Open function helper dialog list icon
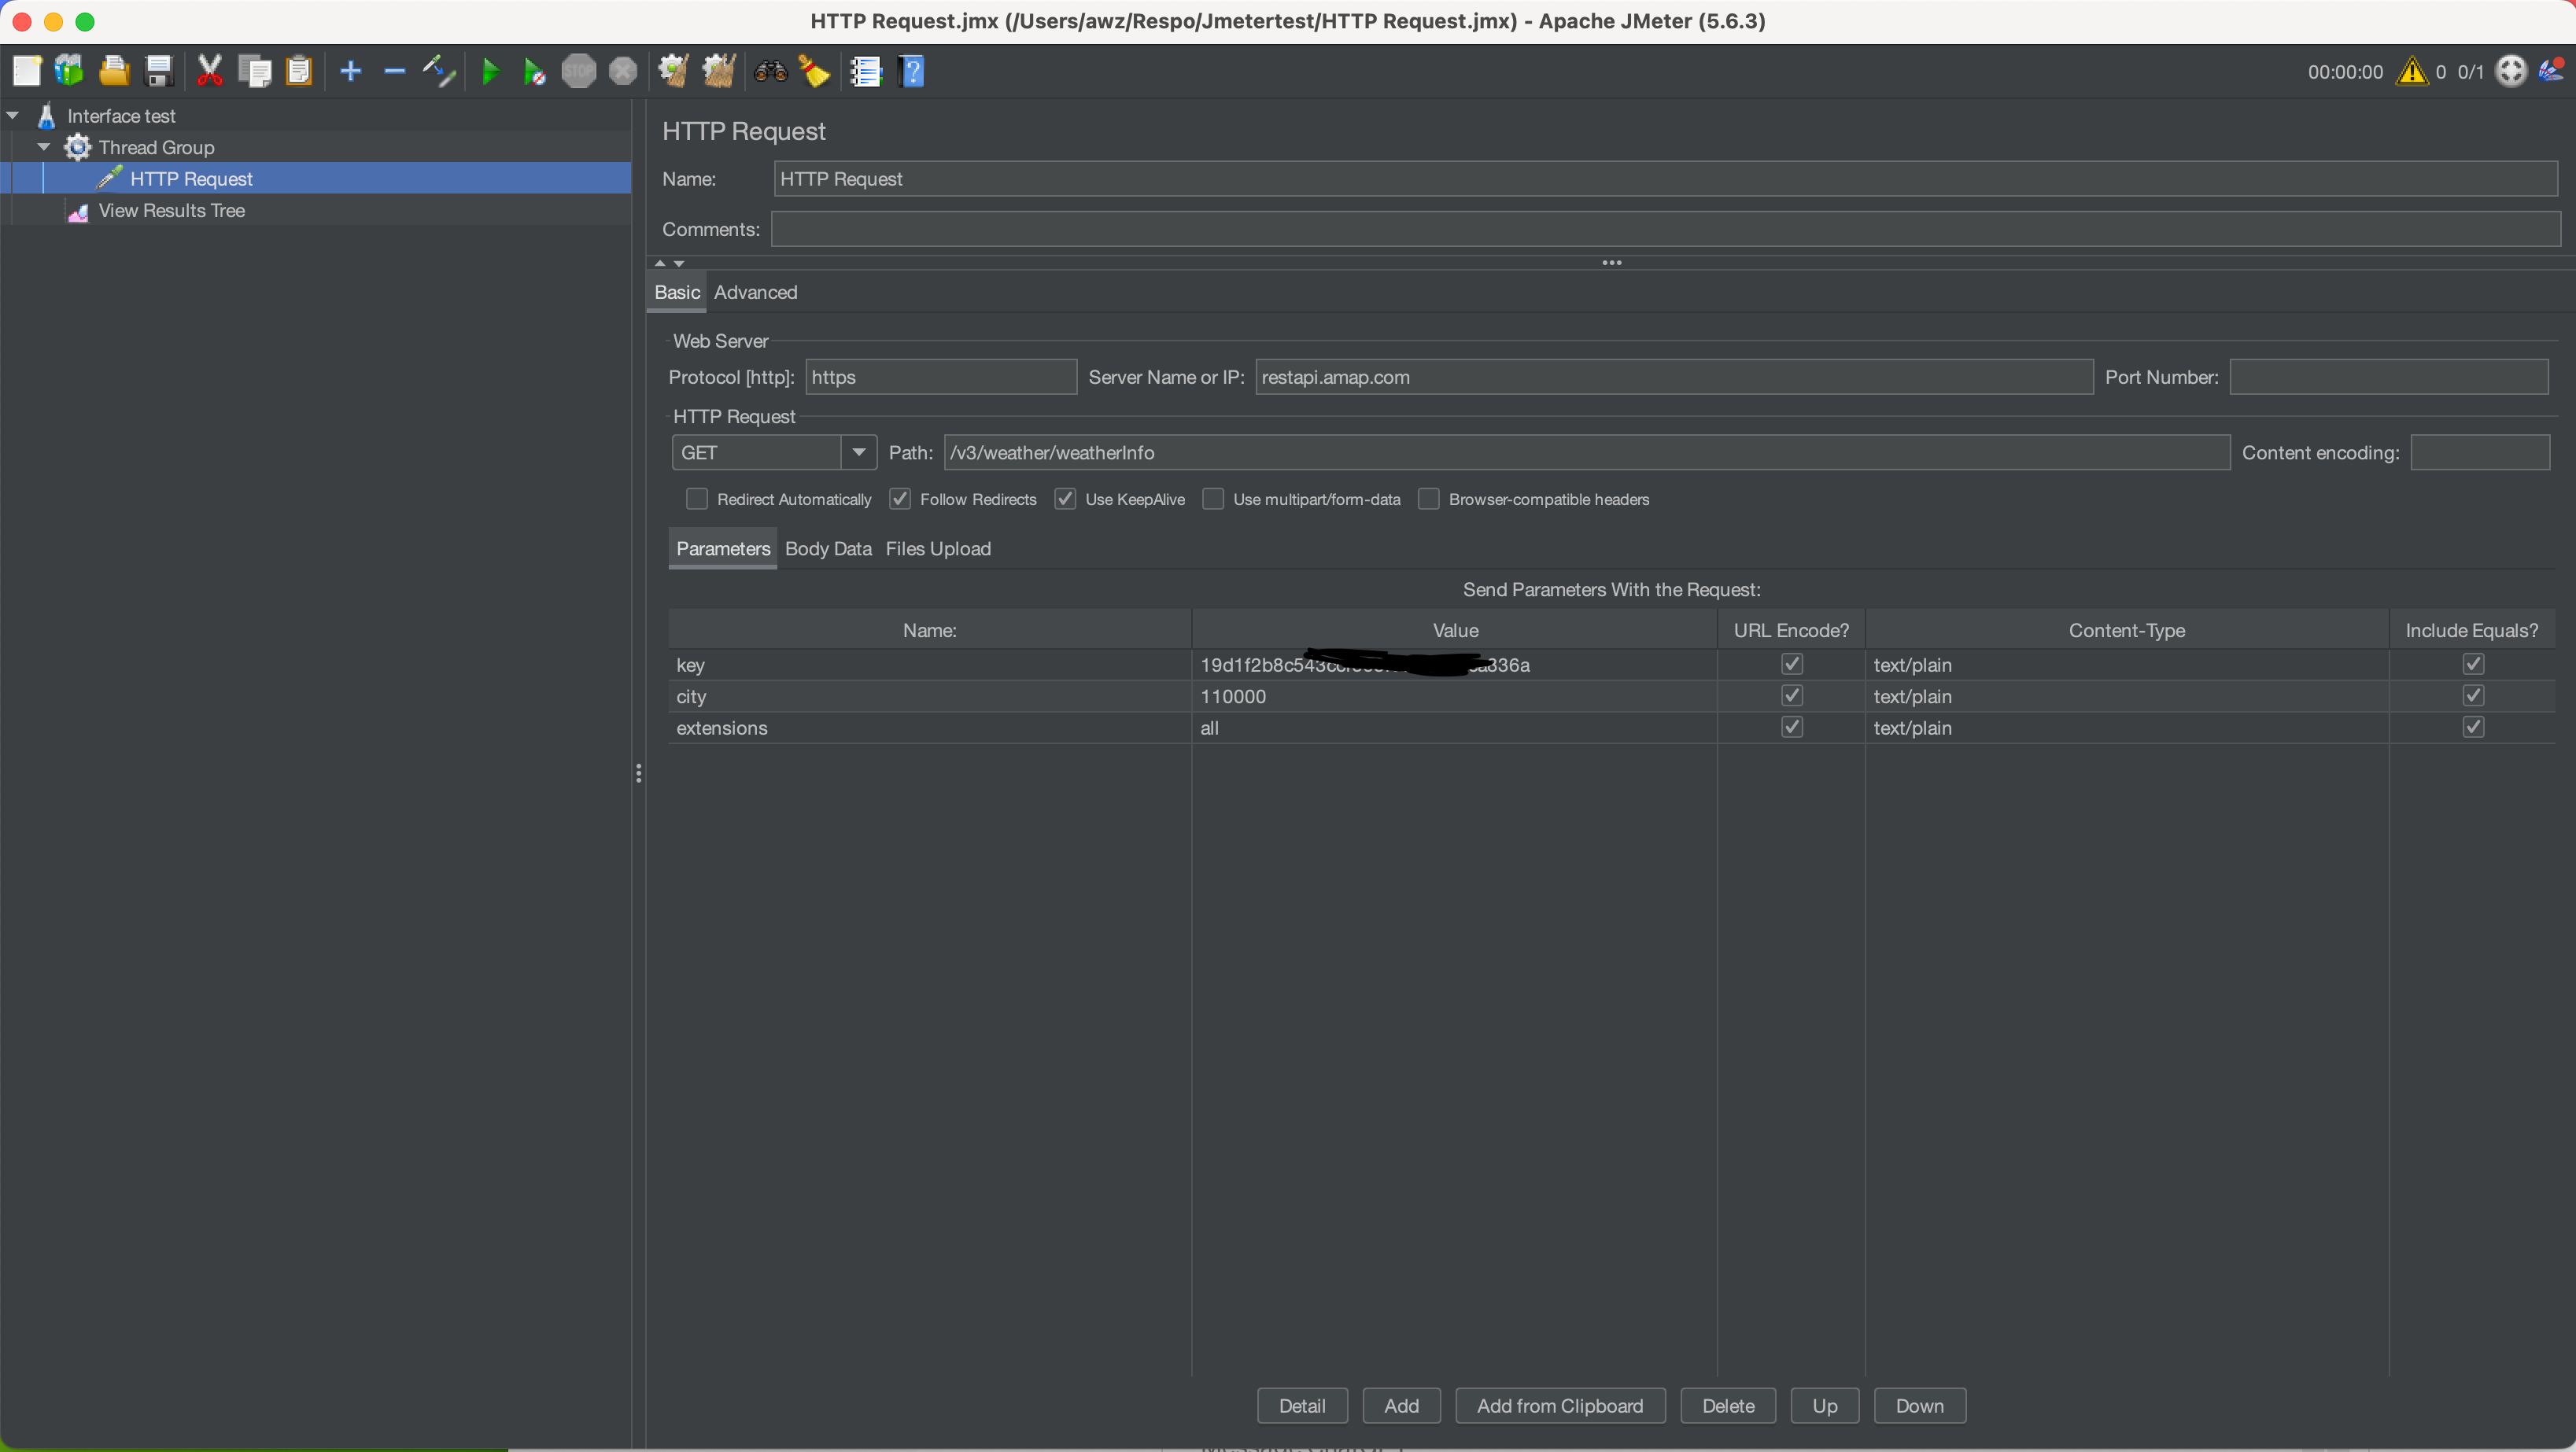Viewport: 2576px width, 1452px height. pos(865,71)
